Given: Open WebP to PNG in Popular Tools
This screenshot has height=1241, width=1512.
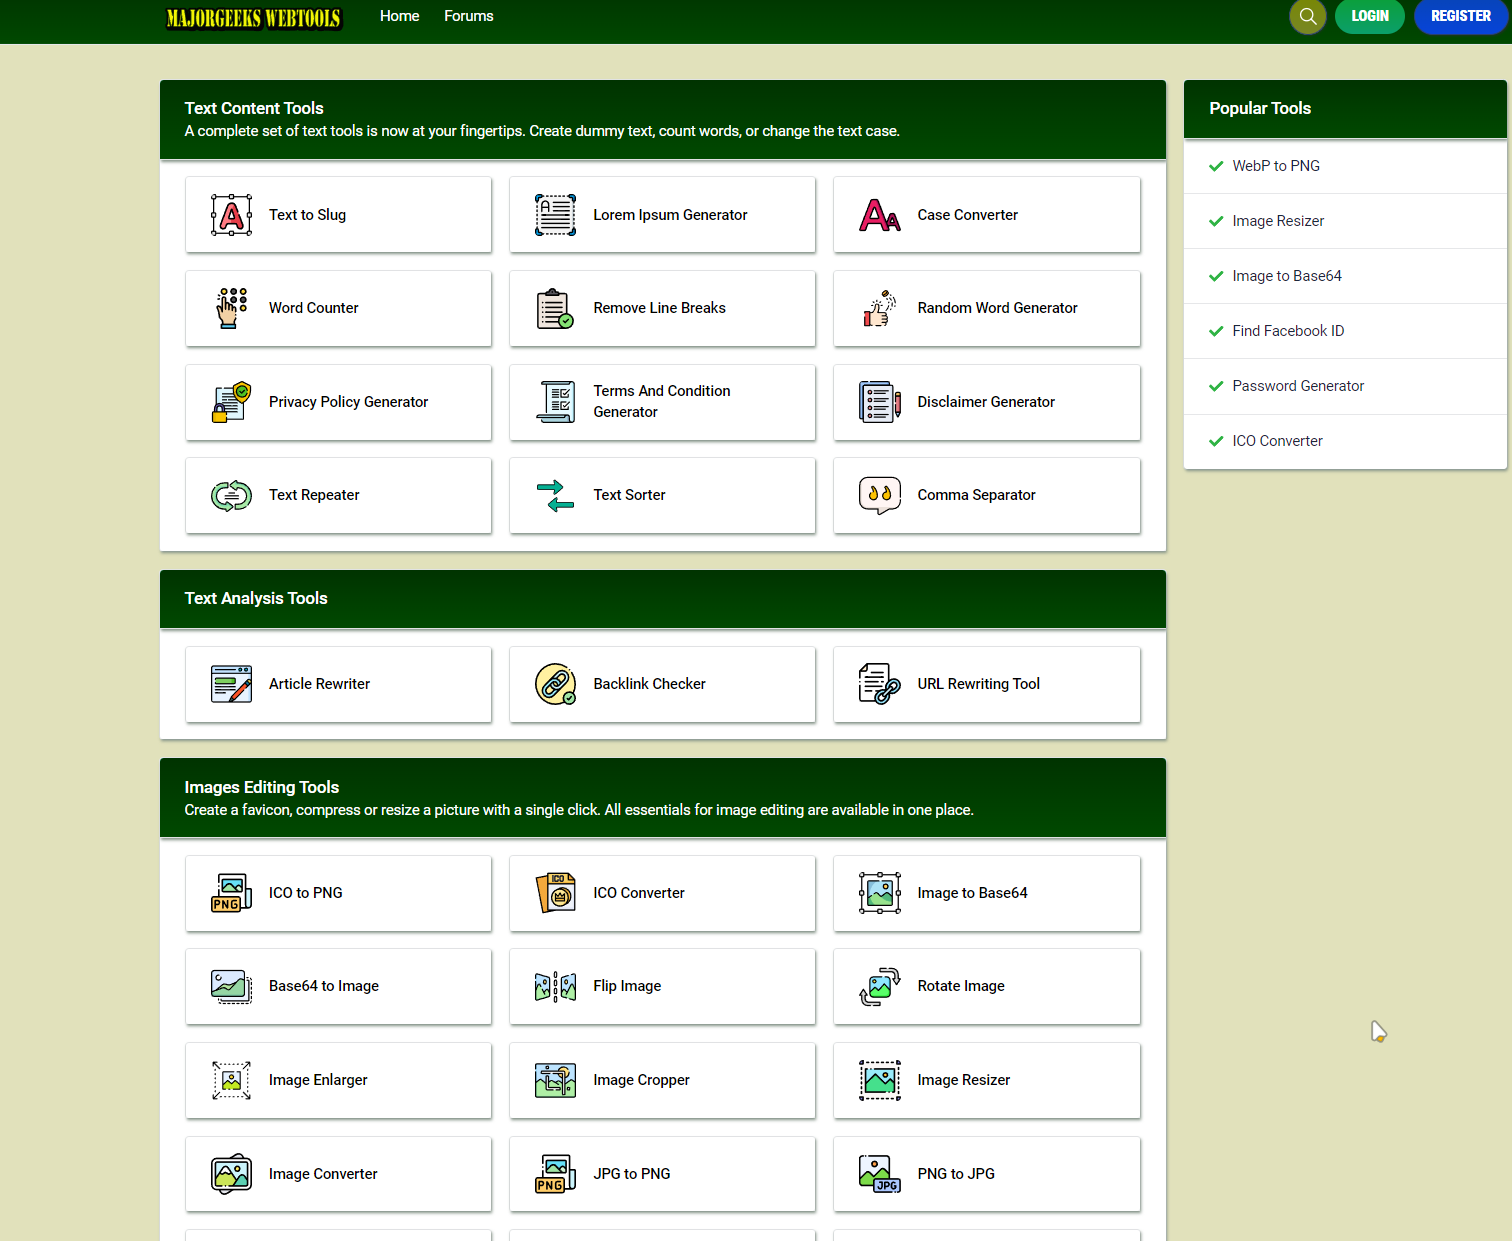Looking at the screenshot, I should click(x=1275, y=166).
